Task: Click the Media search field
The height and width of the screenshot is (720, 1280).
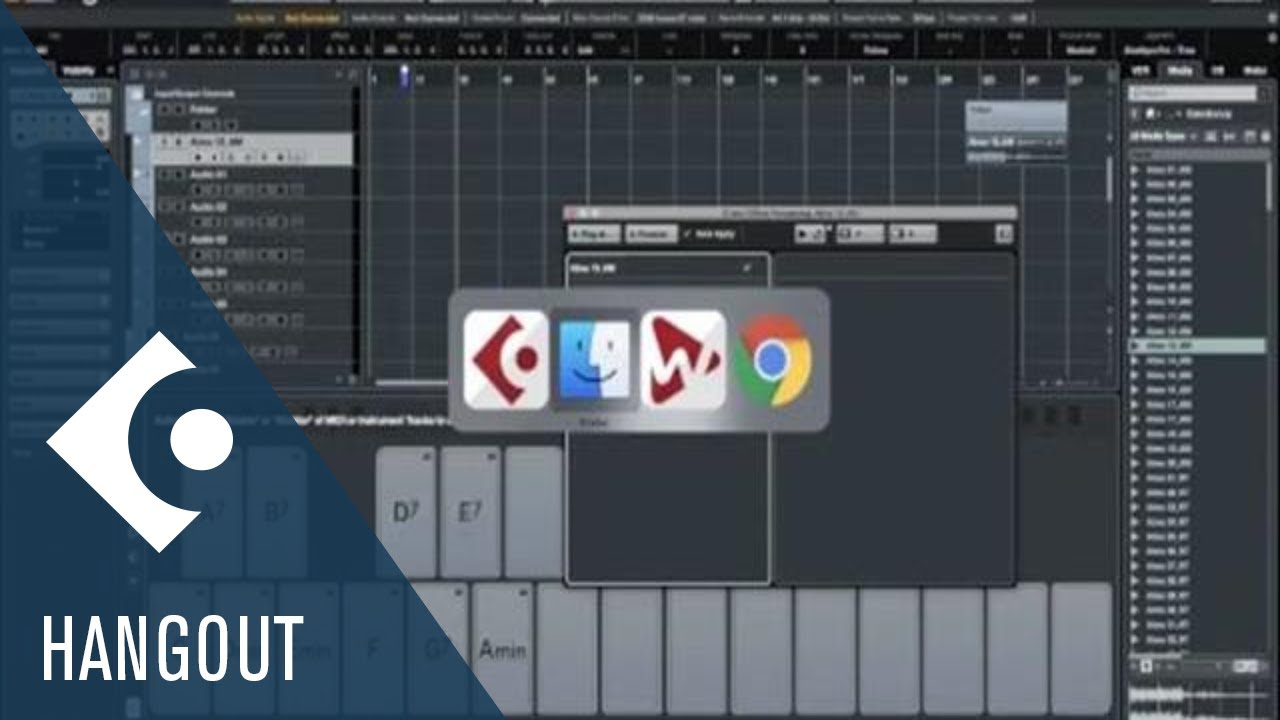Action: pyautogui.click(x=1192, y=92)
